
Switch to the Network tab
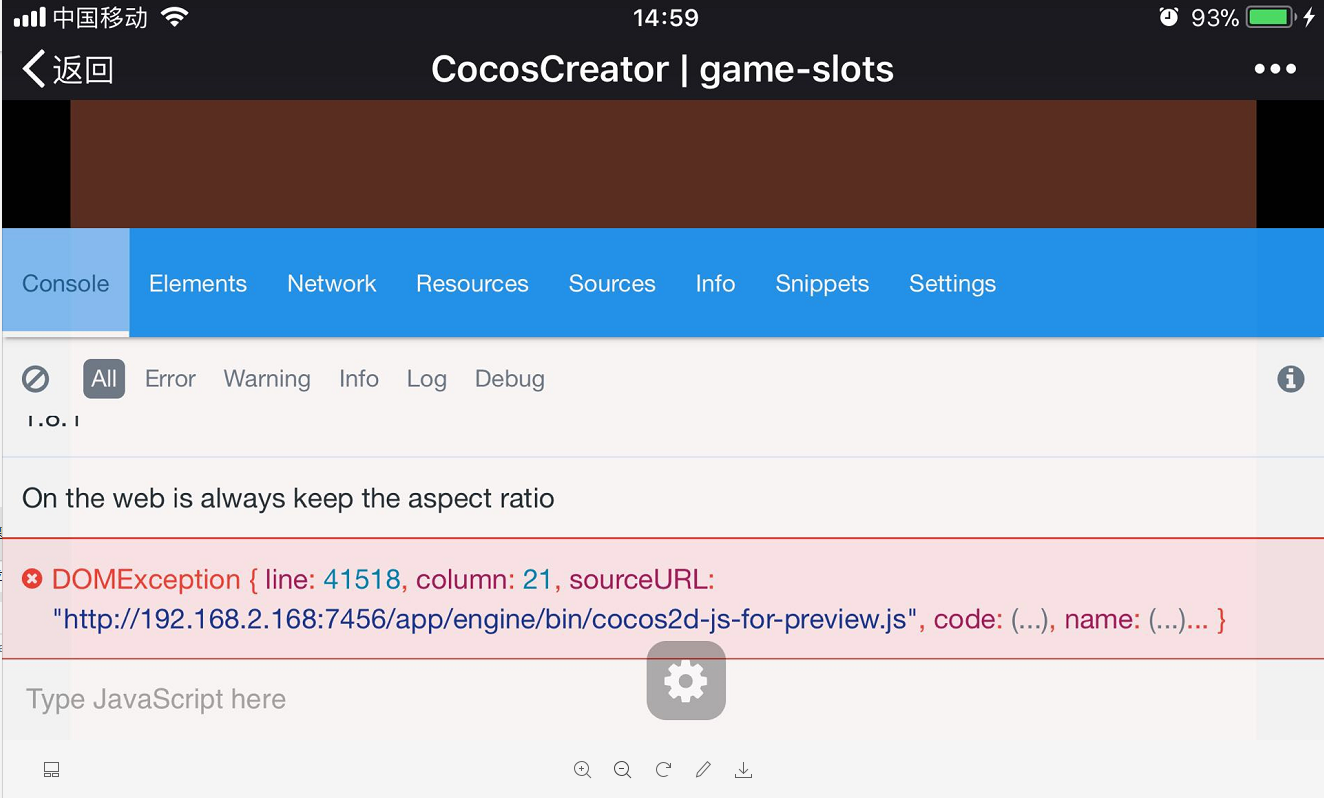click(332, 284)
